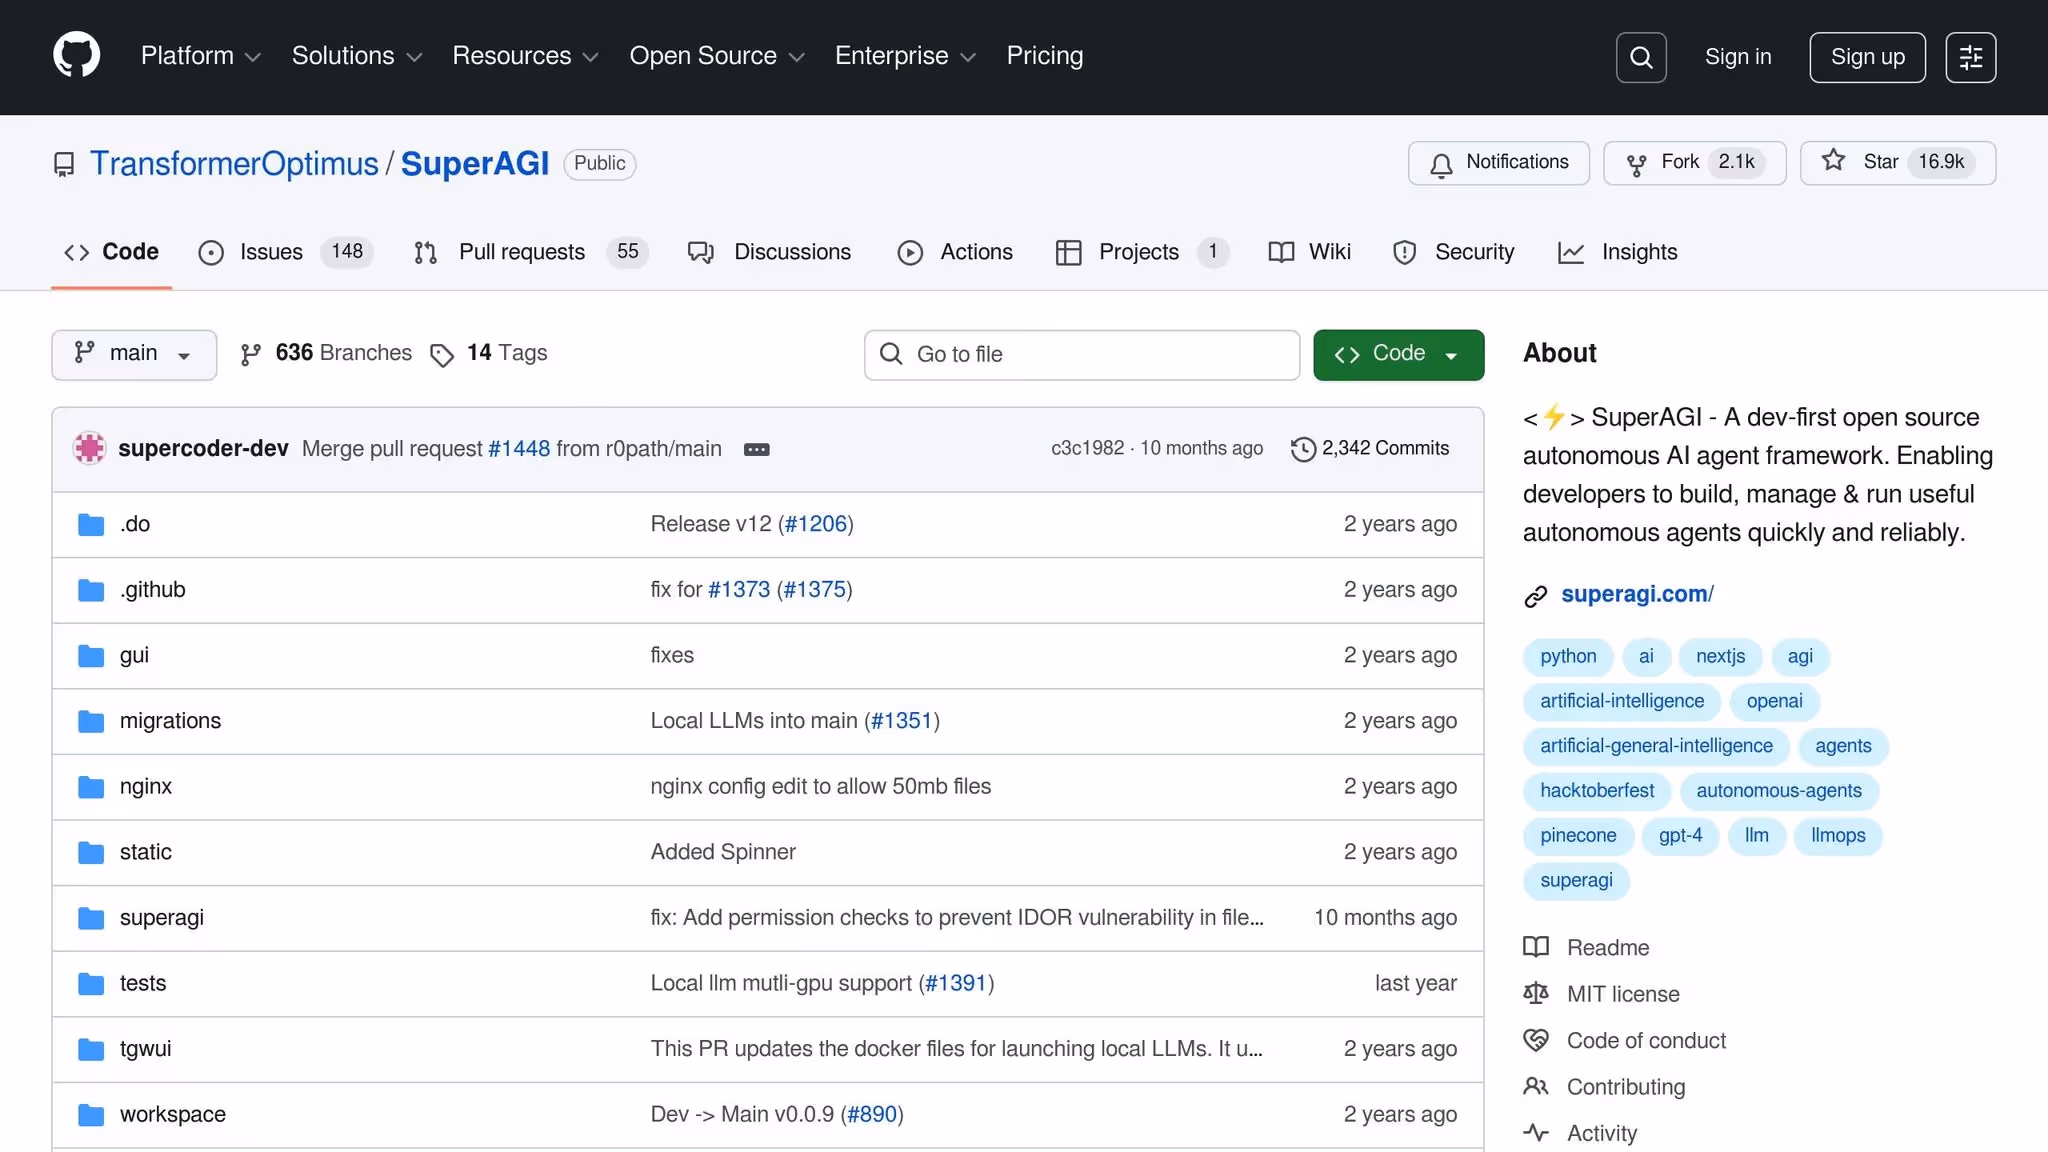
Task: Open the superagi folder
Action: (161, 917)
